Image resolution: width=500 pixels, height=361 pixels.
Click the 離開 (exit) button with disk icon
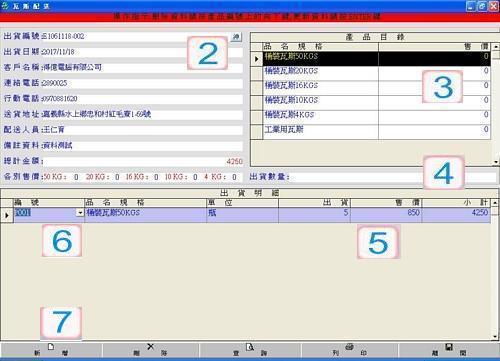pyautogui.click(x=449, y=350)
